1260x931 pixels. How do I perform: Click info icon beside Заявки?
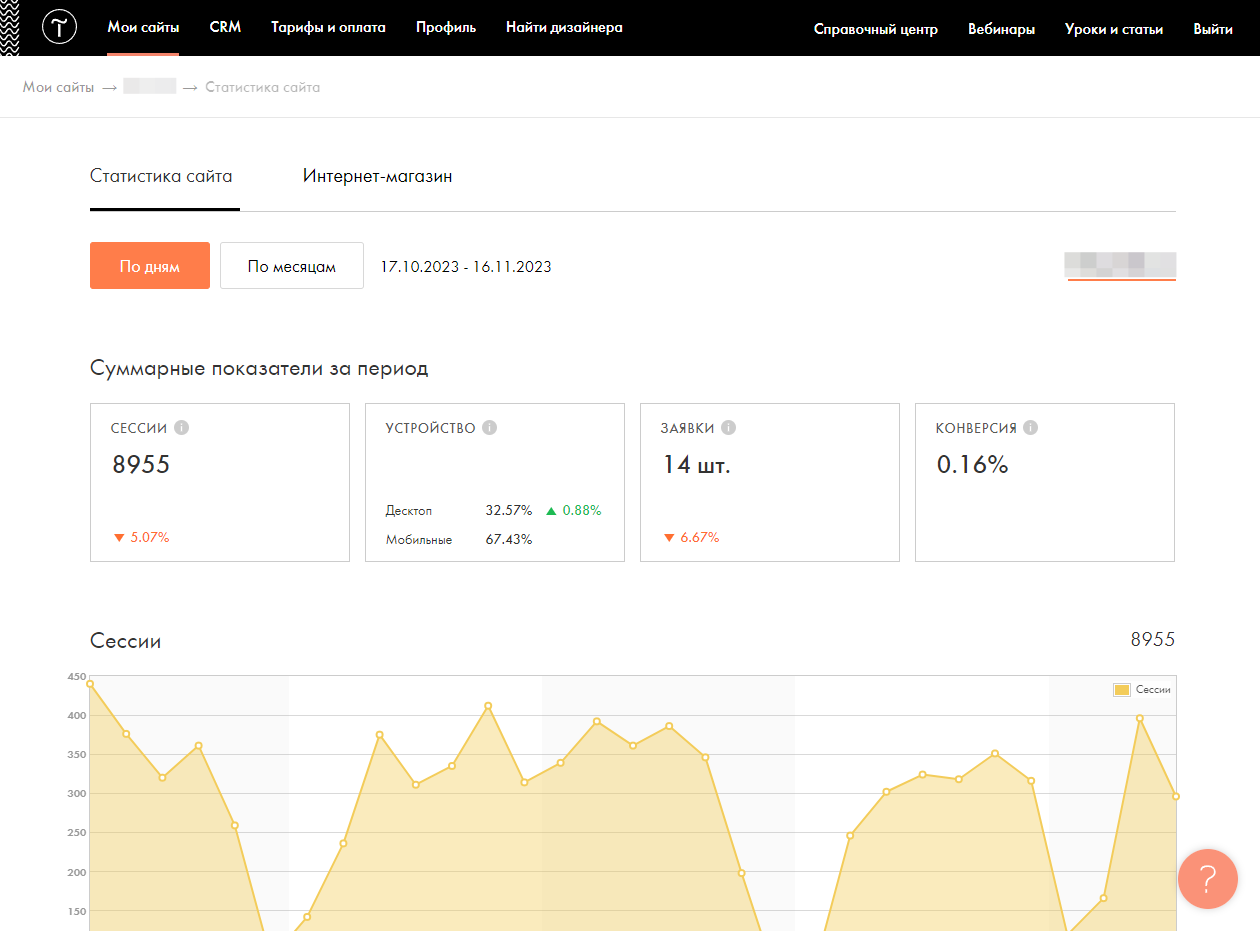728,428
